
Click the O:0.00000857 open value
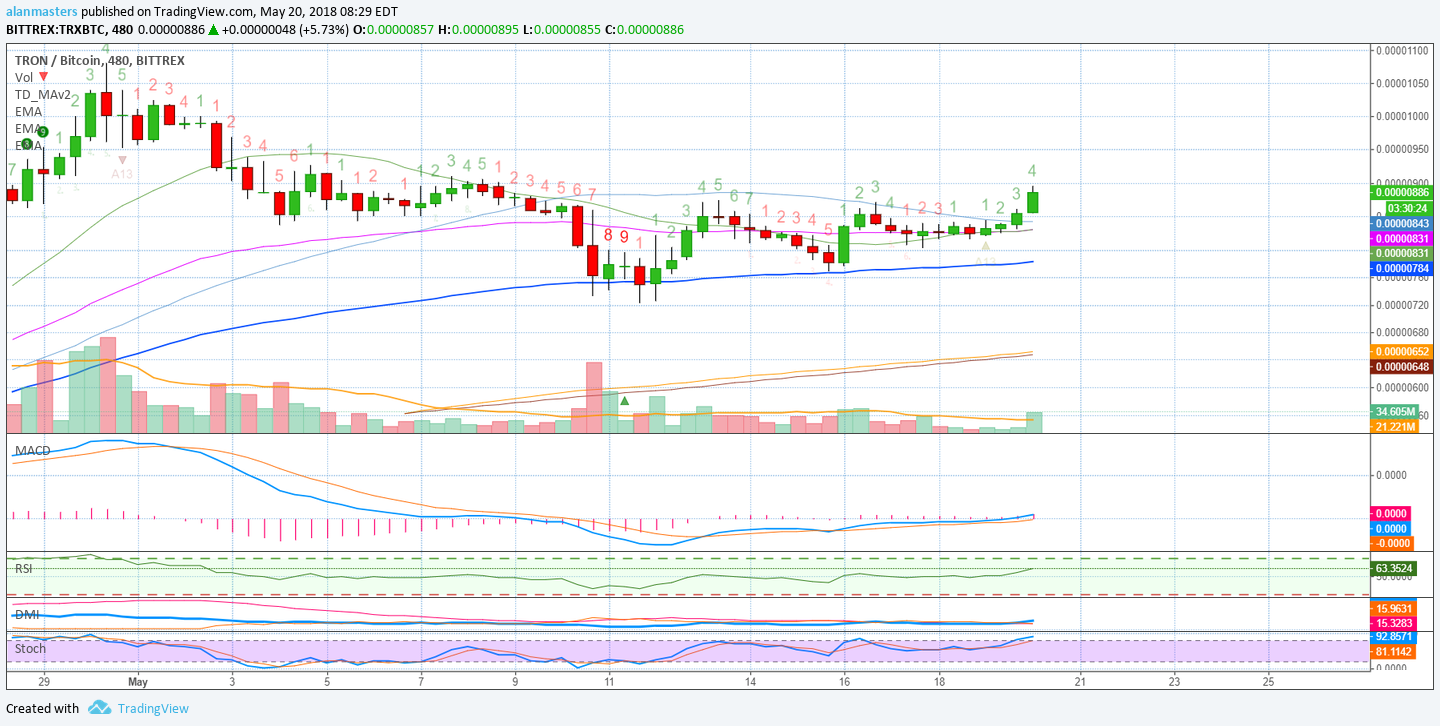(395, 30)
